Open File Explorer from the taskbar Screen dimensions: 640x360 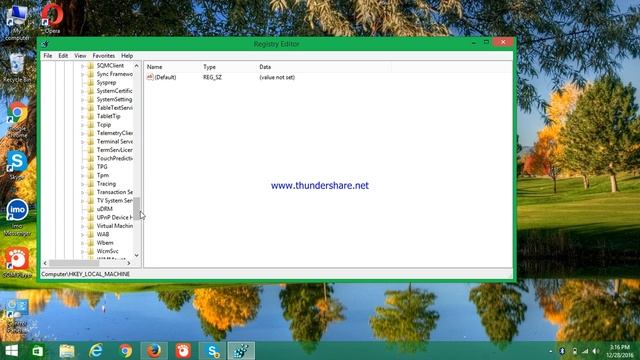[67, 351]
